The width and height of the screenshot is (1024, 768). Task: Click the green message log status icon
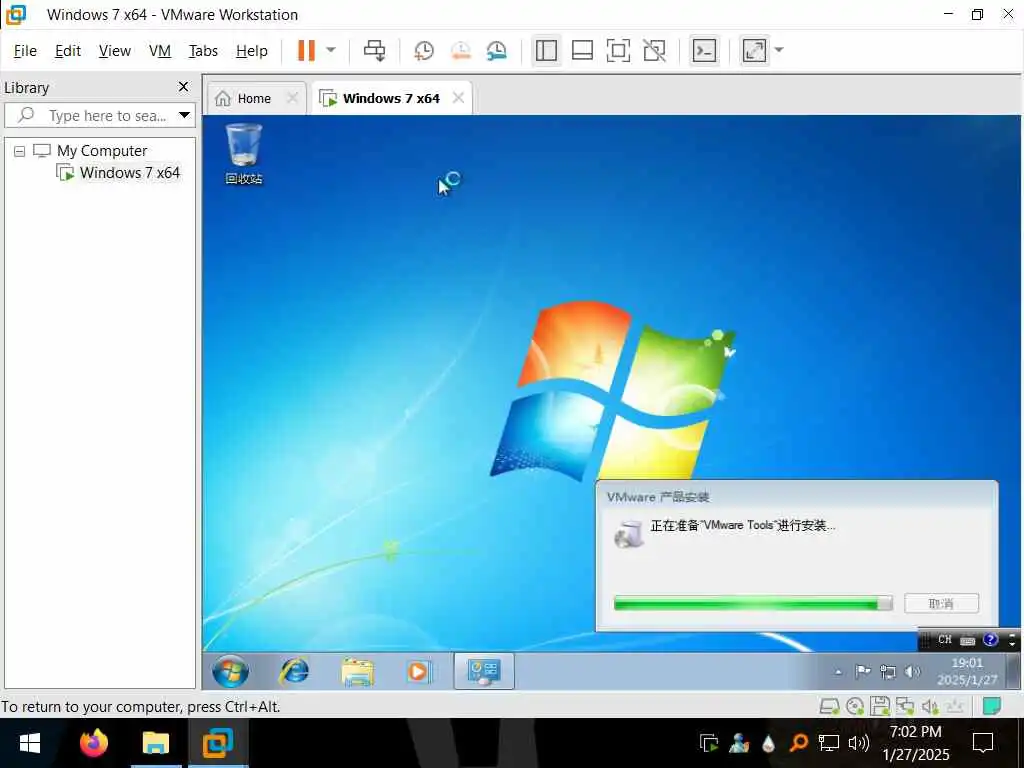click(x=992, y=707)
